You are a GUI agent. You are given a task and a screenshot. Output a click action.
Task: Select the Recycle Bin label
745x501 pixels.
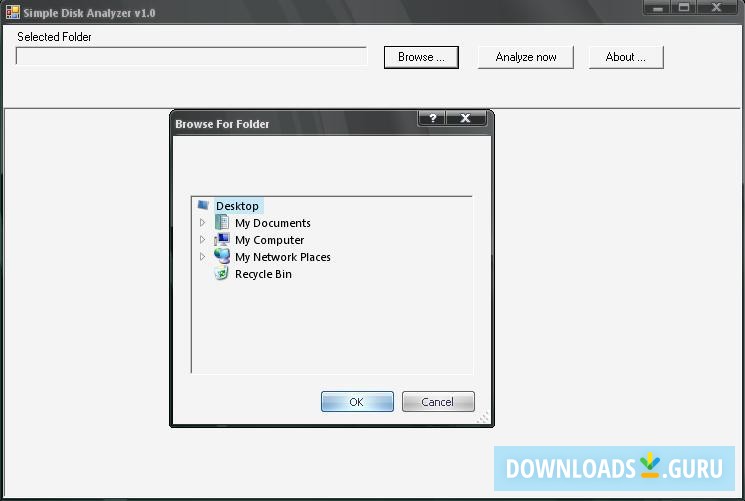pyautogui.click(x=263, y=274)
